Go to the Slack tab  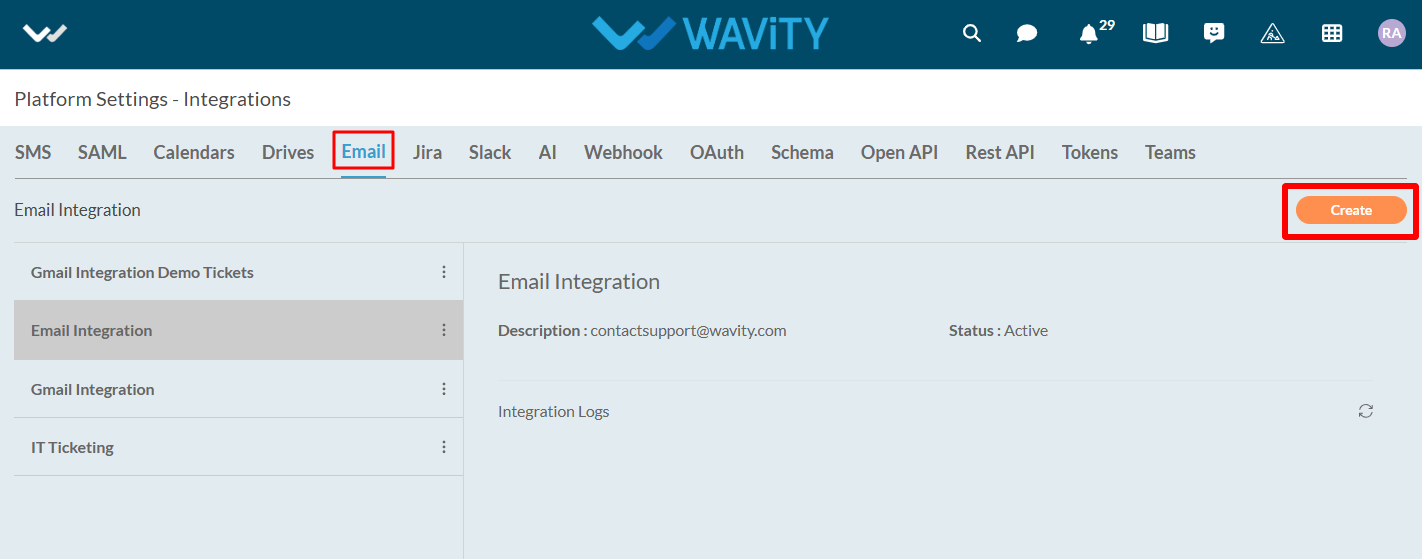(x=490, y=152)
